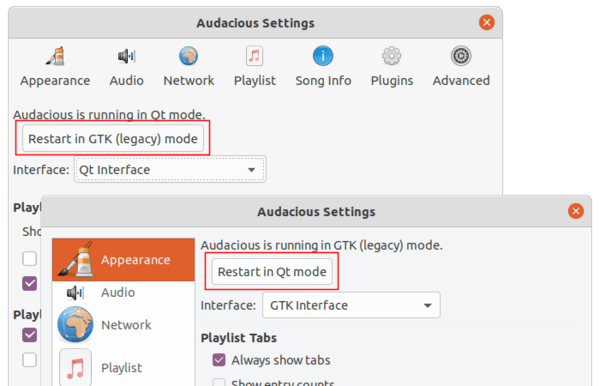Toggle the Always show tabs checkbox
The height and width of the screenshot is (386, 600).
[219, 360]
